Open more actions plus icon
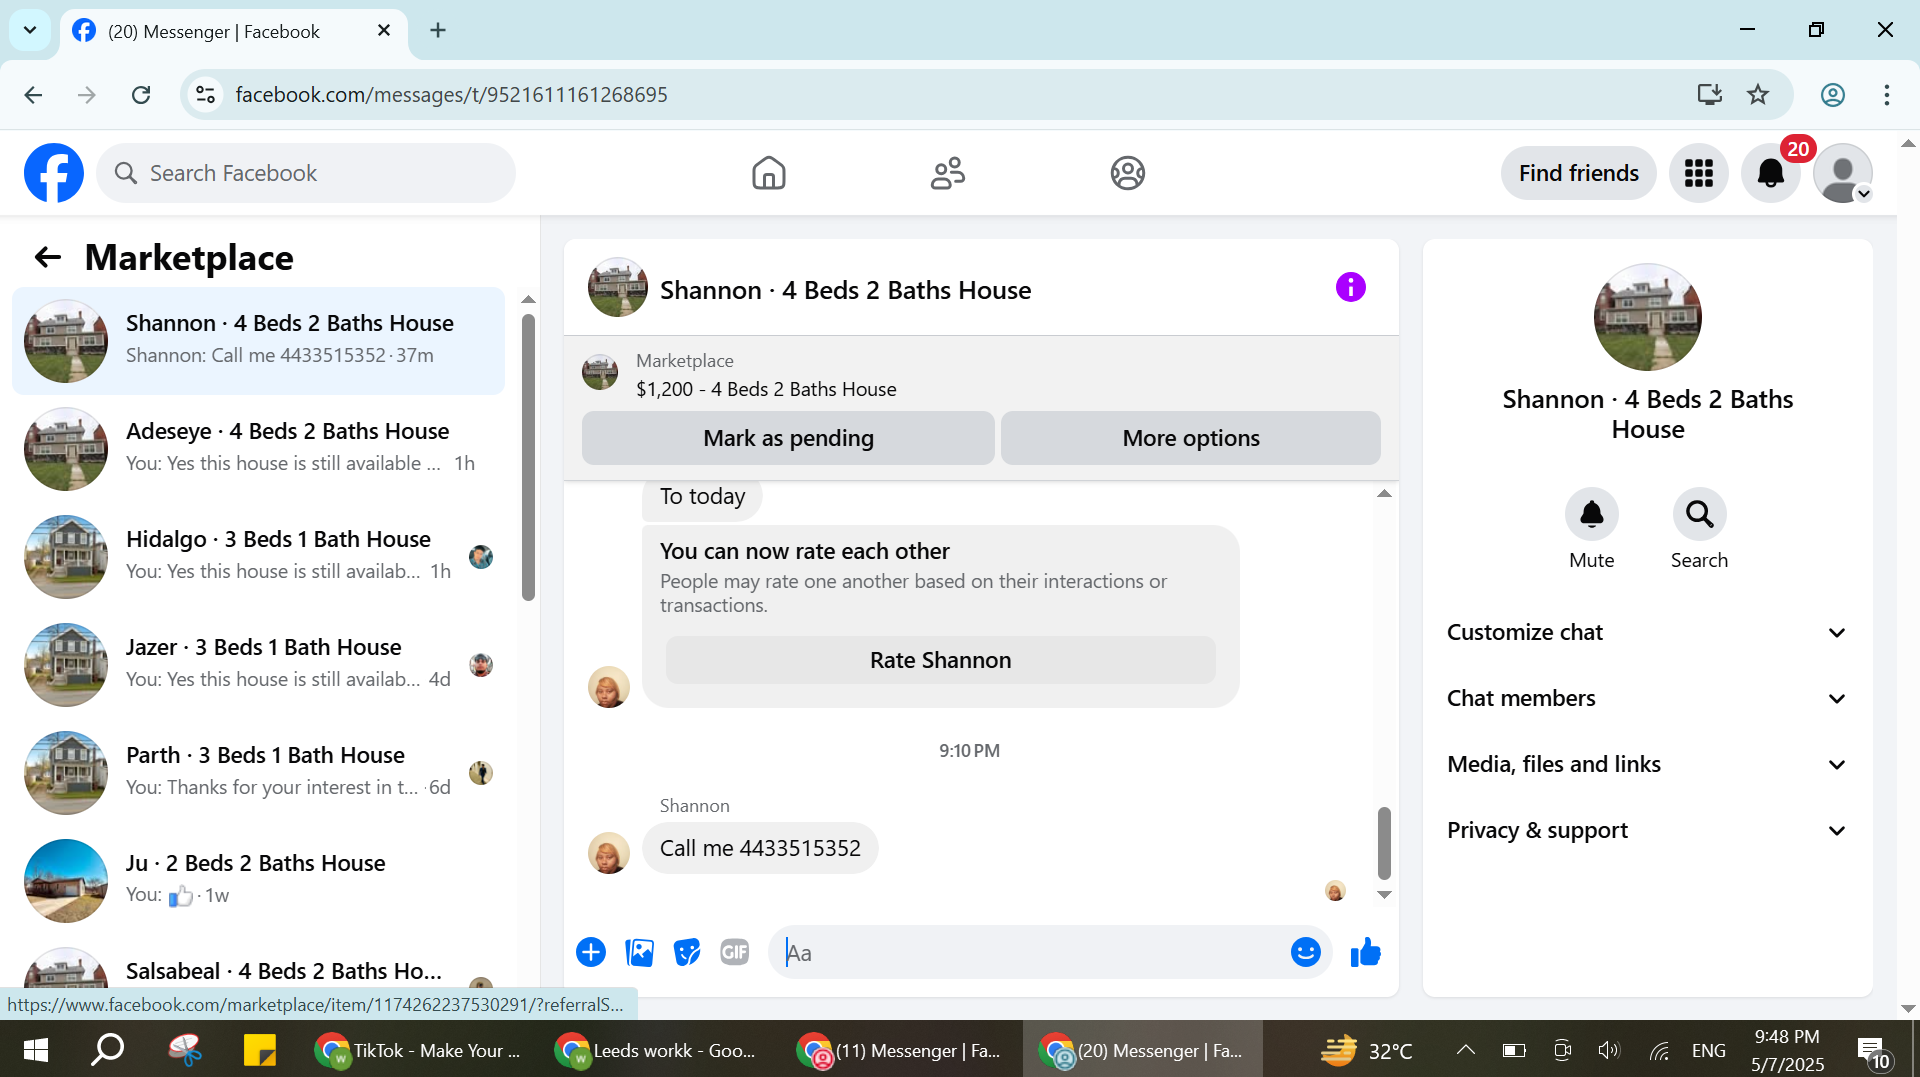1920x1077 pixels. pos(591,953)
